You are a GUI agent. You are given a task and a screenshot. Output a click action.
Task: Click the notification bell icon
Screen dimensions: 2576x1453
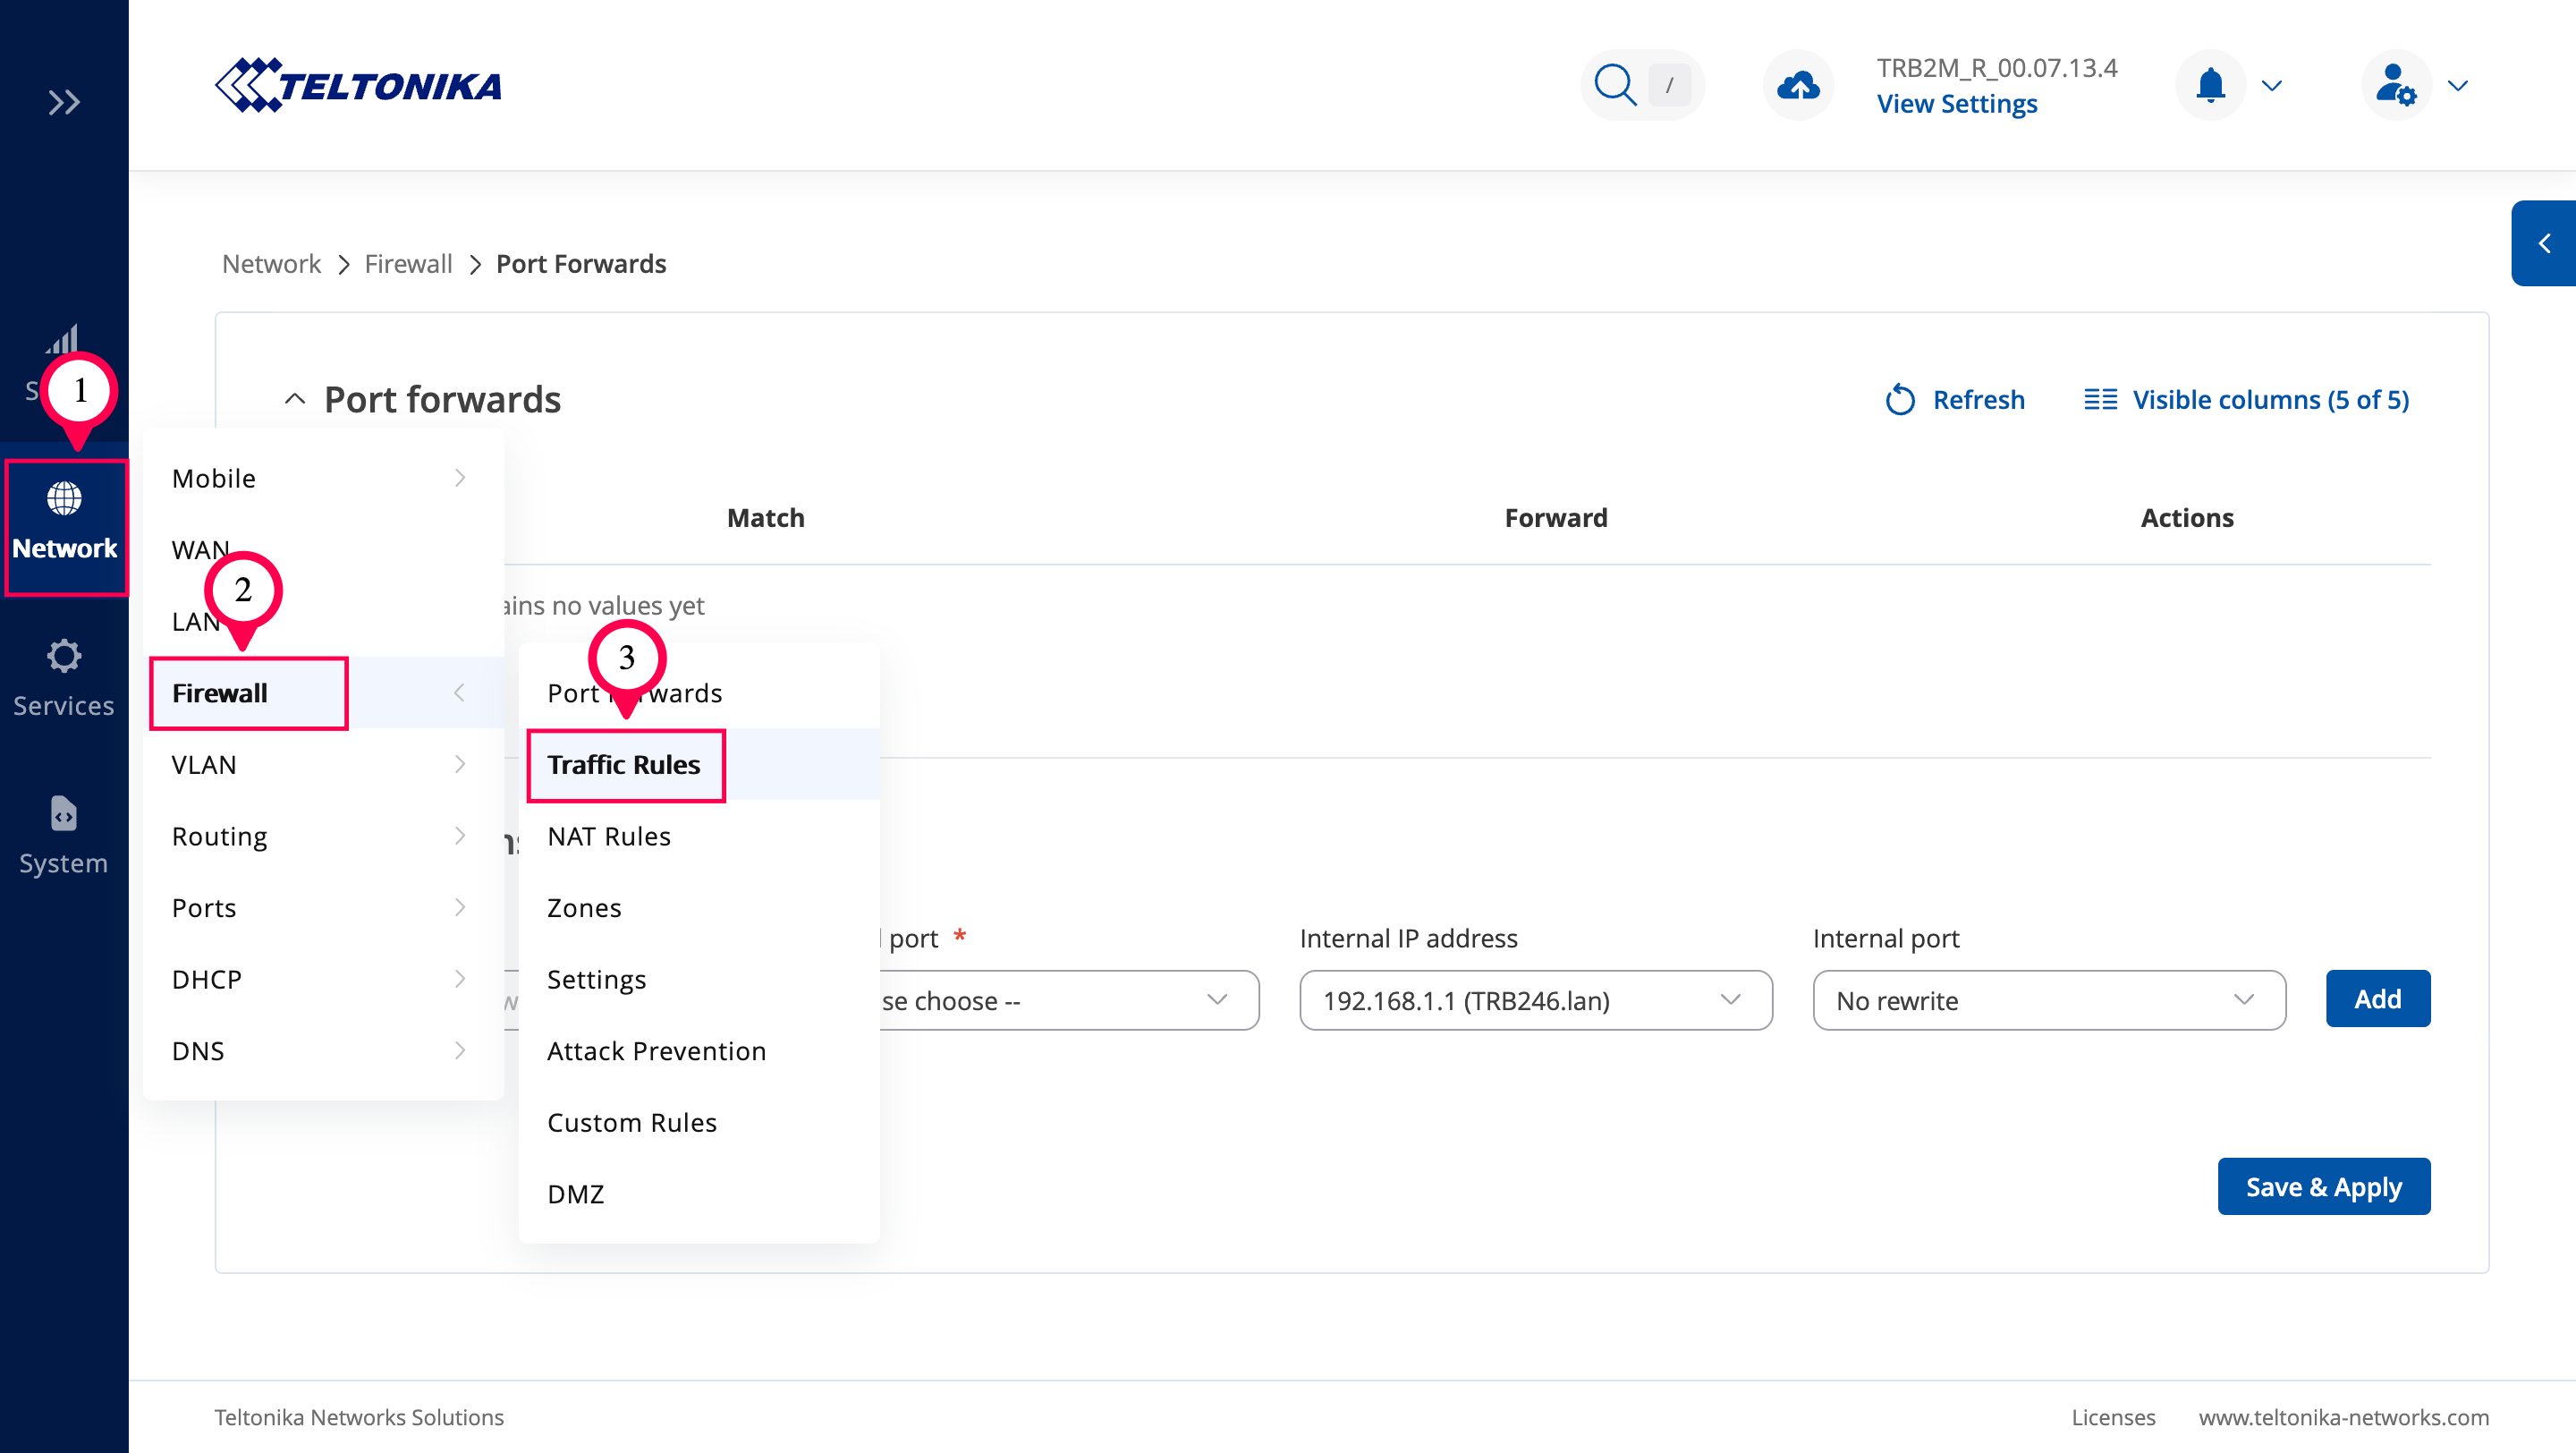tap(2210, 85)
